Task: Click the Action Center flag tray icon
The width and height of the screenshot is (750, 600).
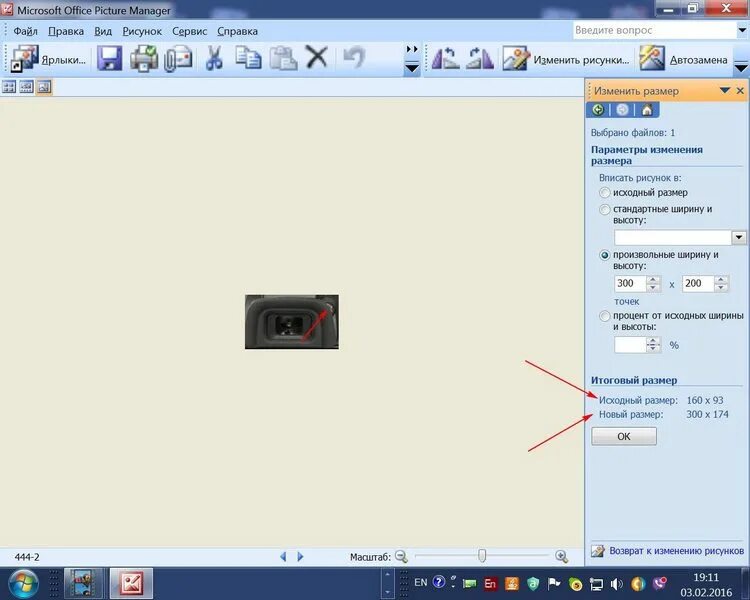Action: tap(554, 583)
